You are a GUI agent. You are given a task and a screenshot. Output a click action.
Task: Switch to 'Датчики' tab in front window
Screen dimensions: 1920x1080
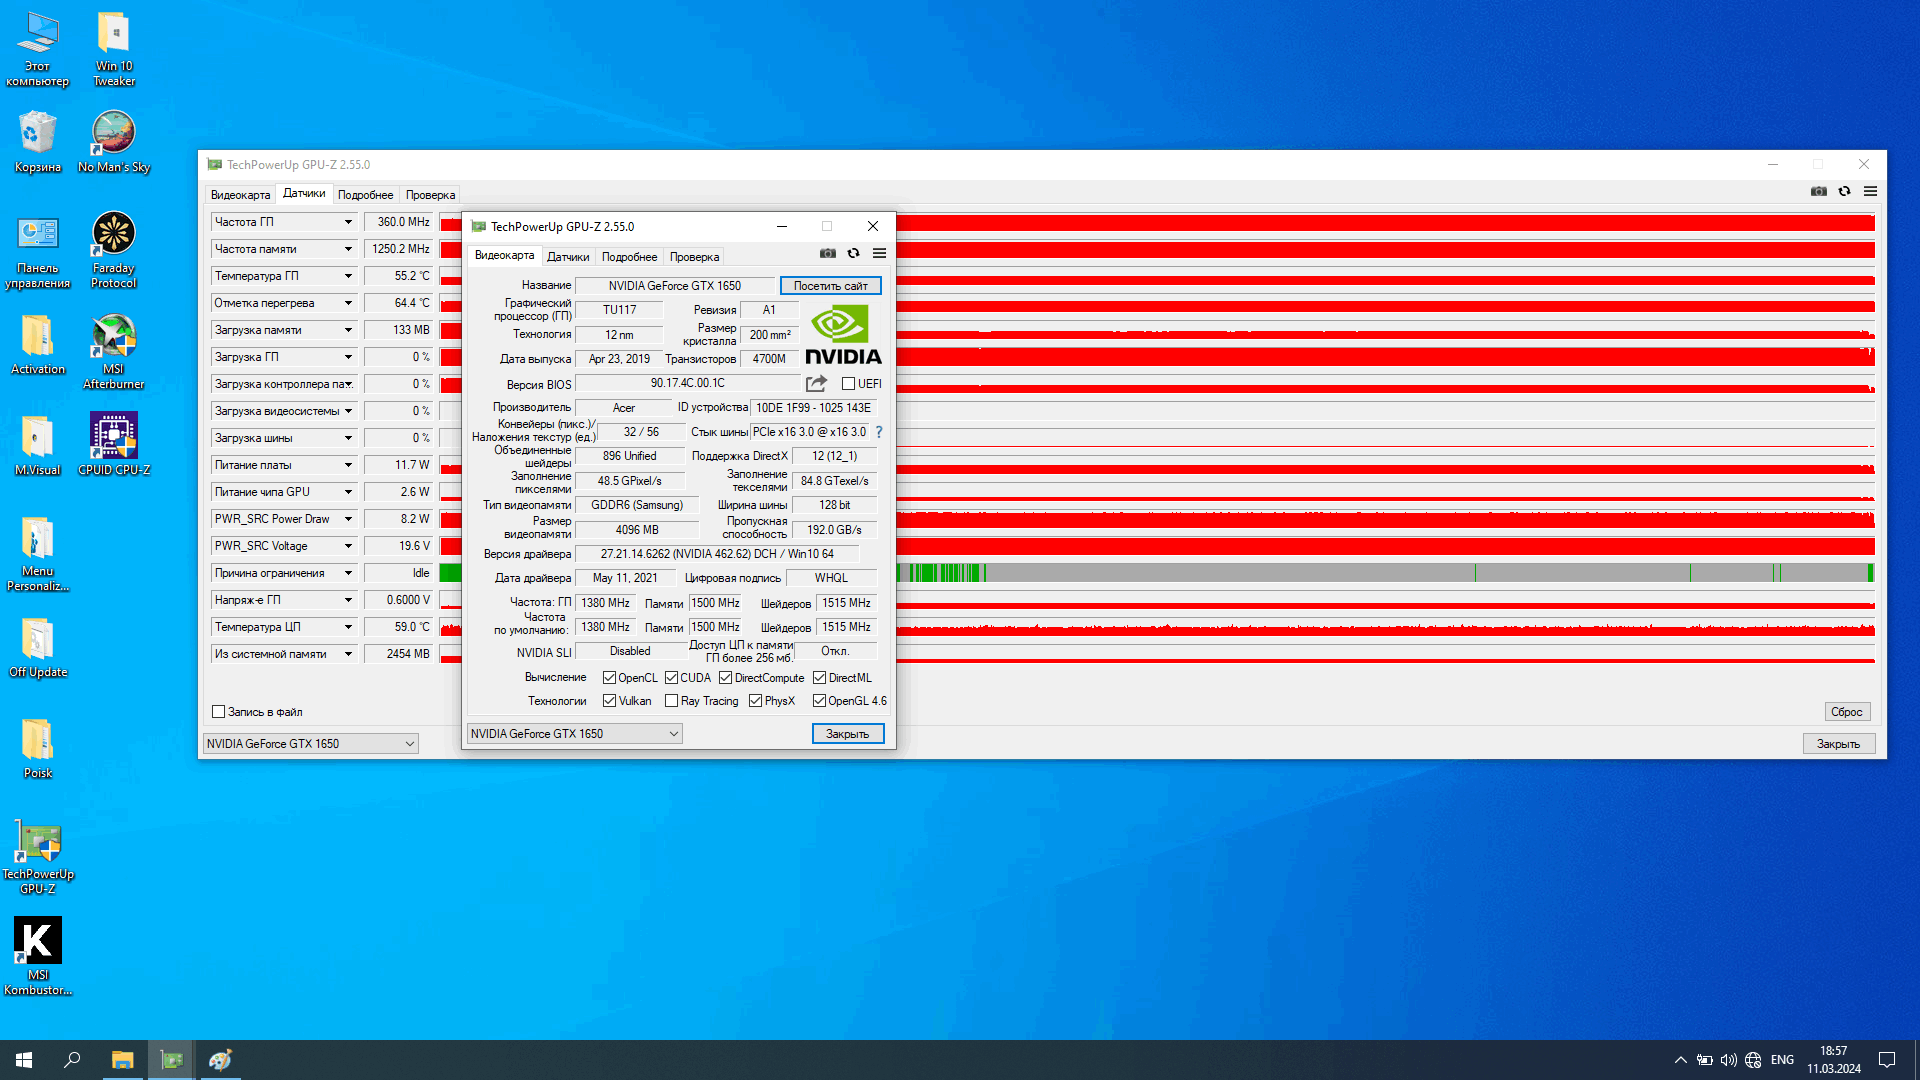click(x=568, y=257)
